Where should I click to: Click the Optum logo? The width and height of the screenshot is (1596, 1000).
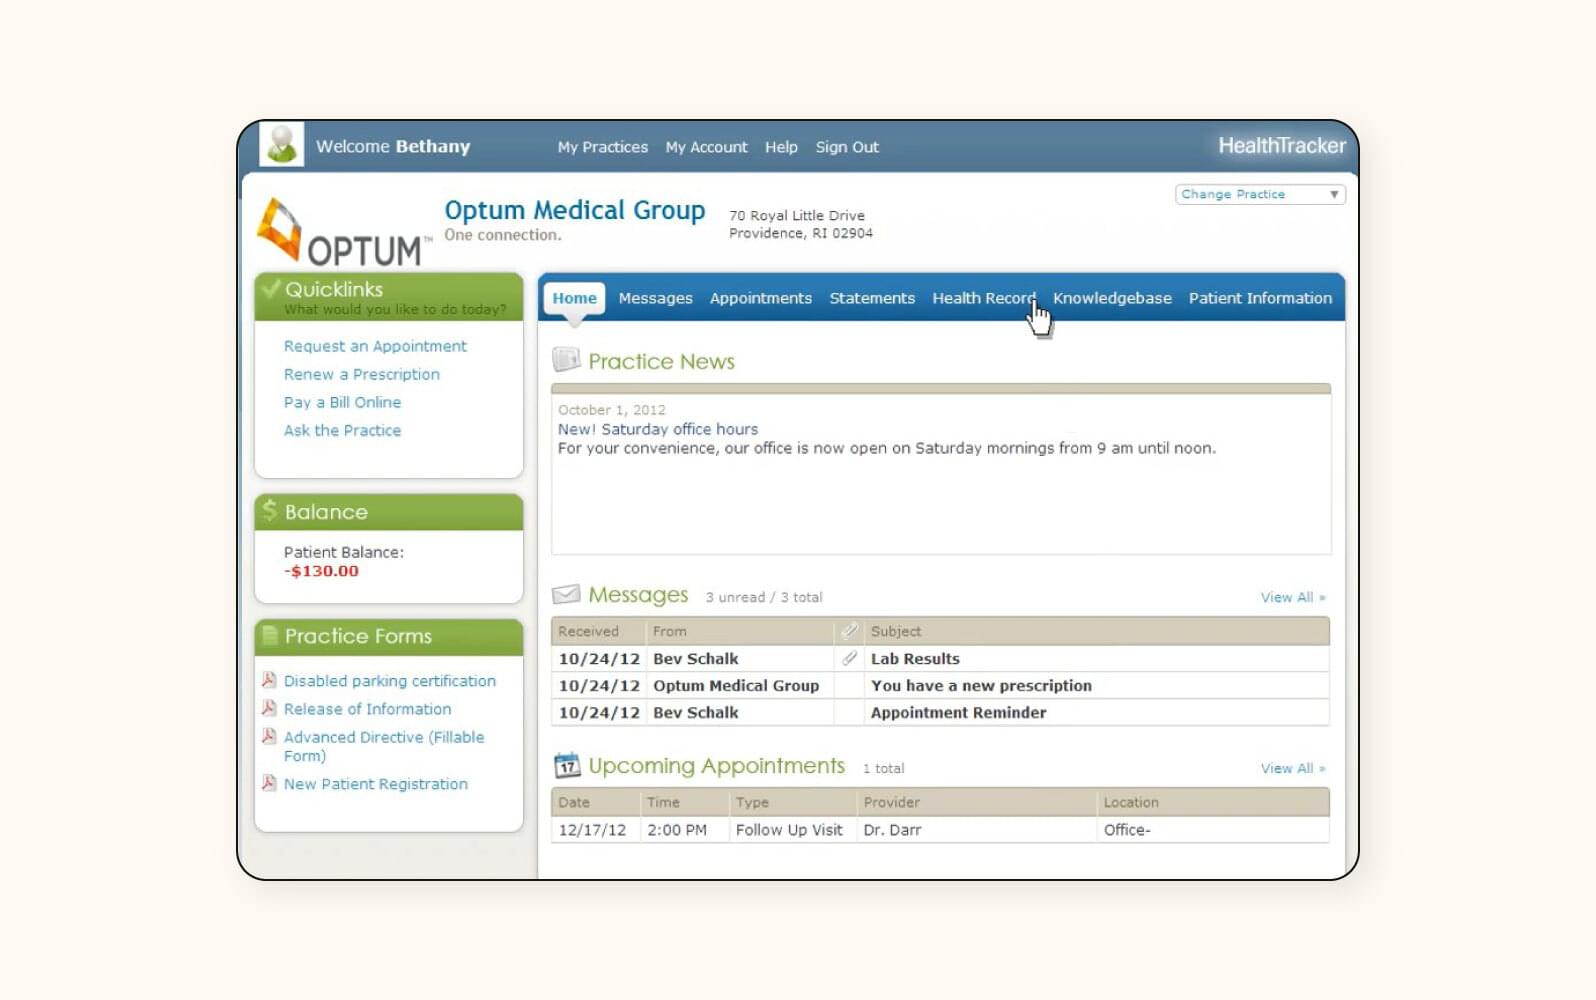[x=343, y=232]
